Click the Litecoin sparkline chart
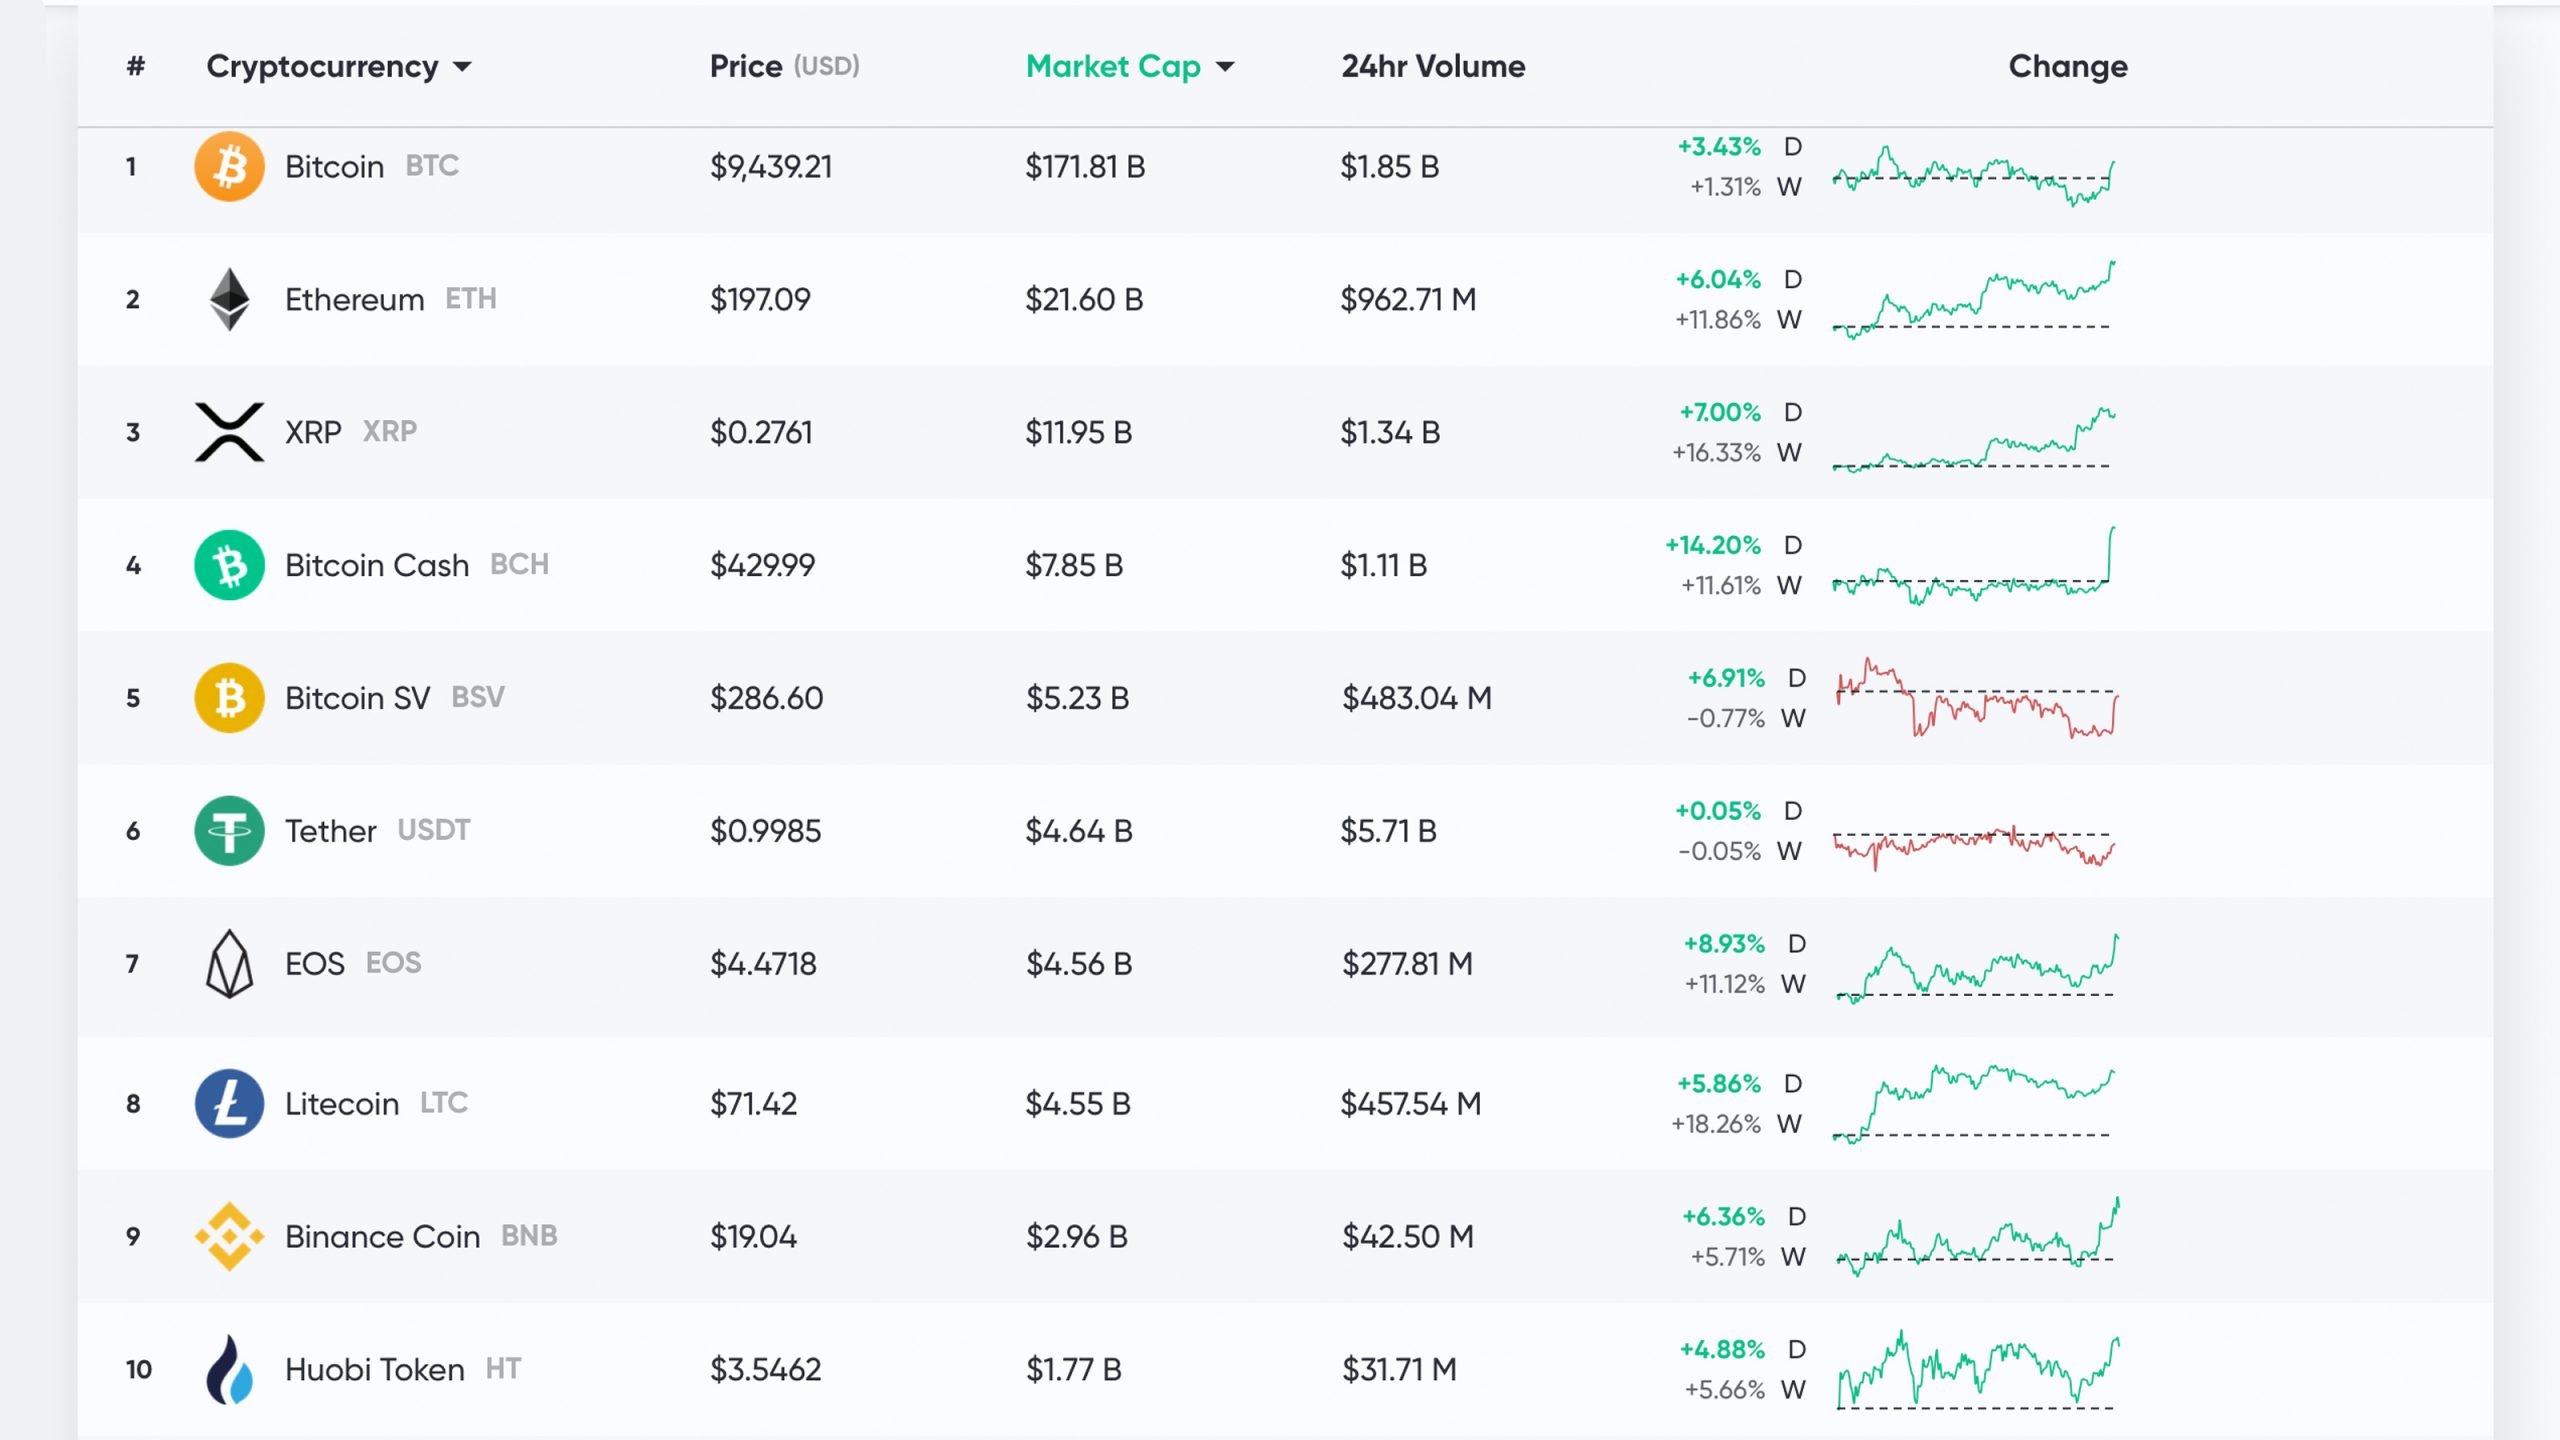 (1973, 1104)
